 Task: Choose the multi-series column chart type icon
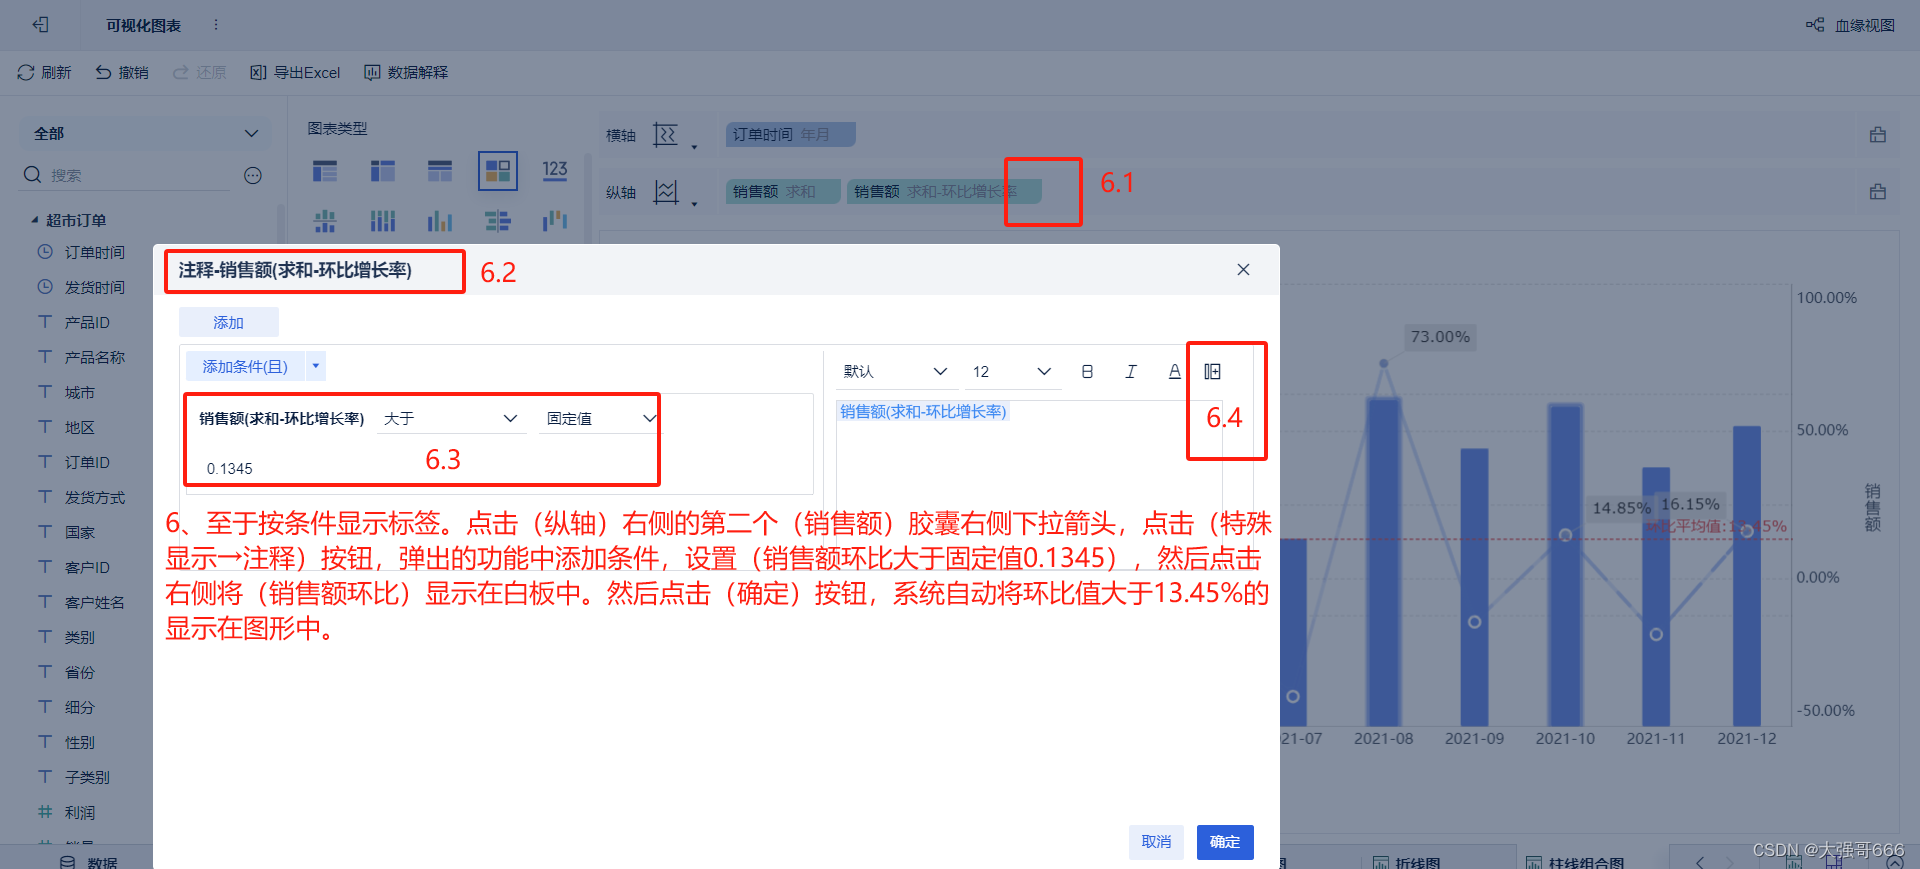pos(440,220)
